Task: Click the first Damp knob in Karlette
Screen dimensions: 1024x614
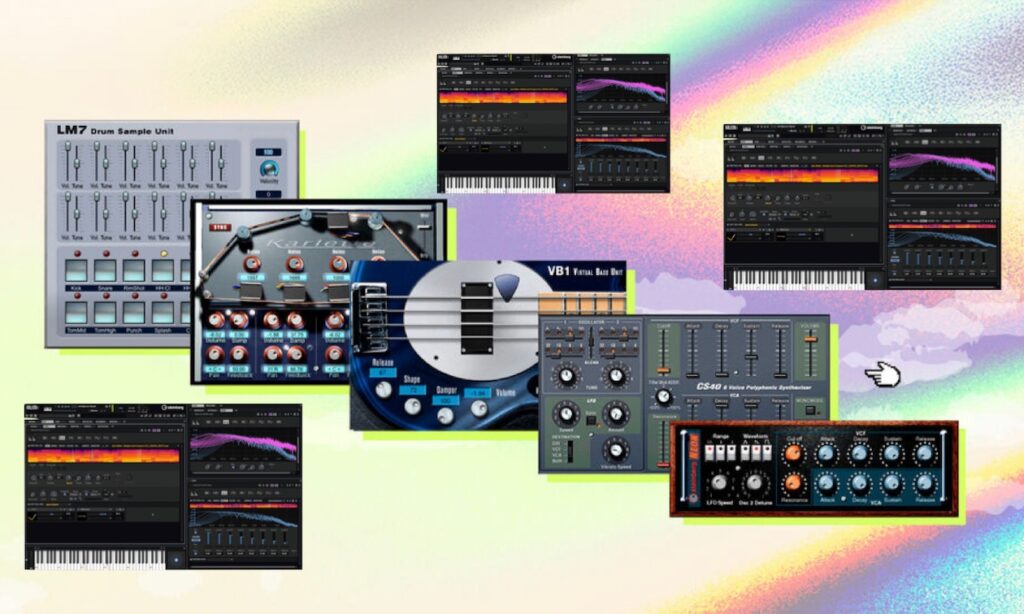Action: click(x=239, y=320)
